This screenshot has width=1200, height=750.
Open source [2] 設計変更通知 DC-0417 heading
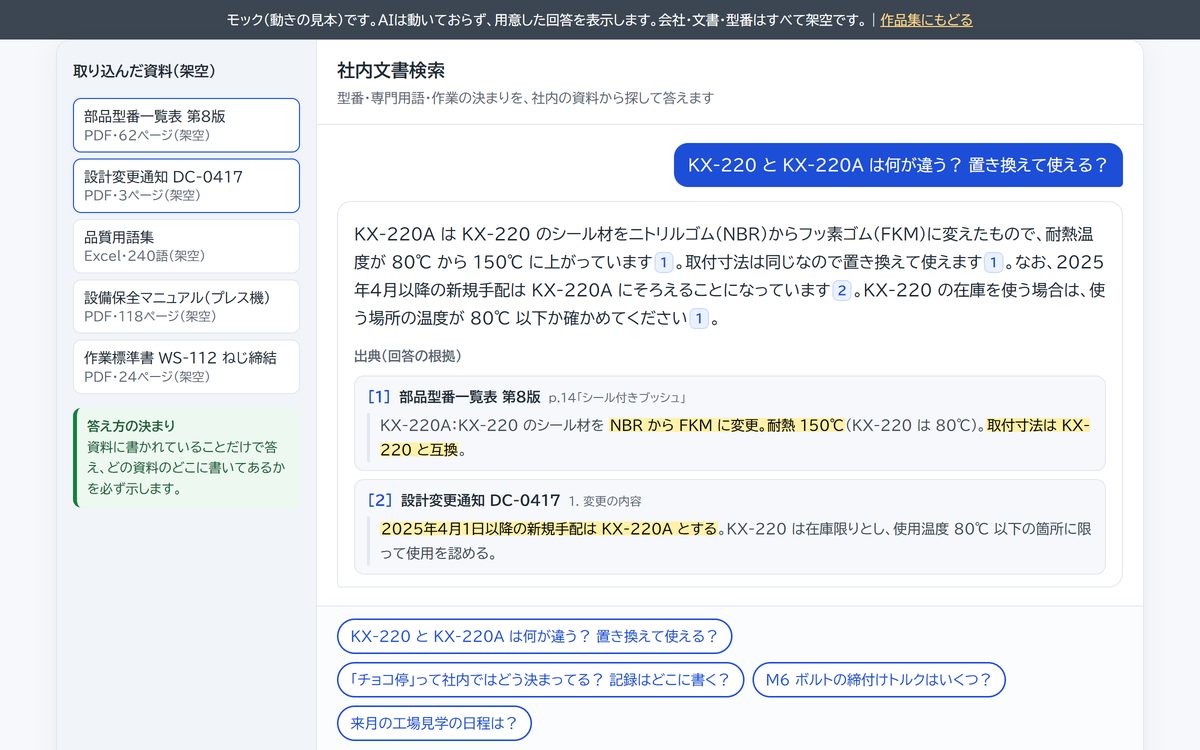(464, 500)
